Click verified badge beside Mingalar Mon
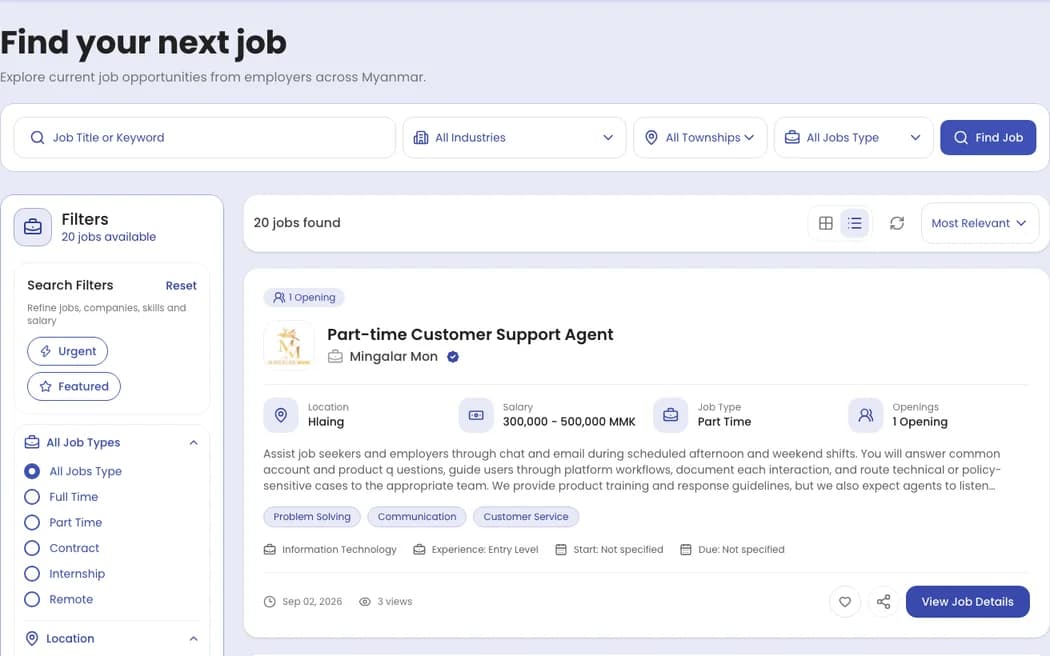The width and height of the screenshot is (1050, 656). (x=453, y=357)
